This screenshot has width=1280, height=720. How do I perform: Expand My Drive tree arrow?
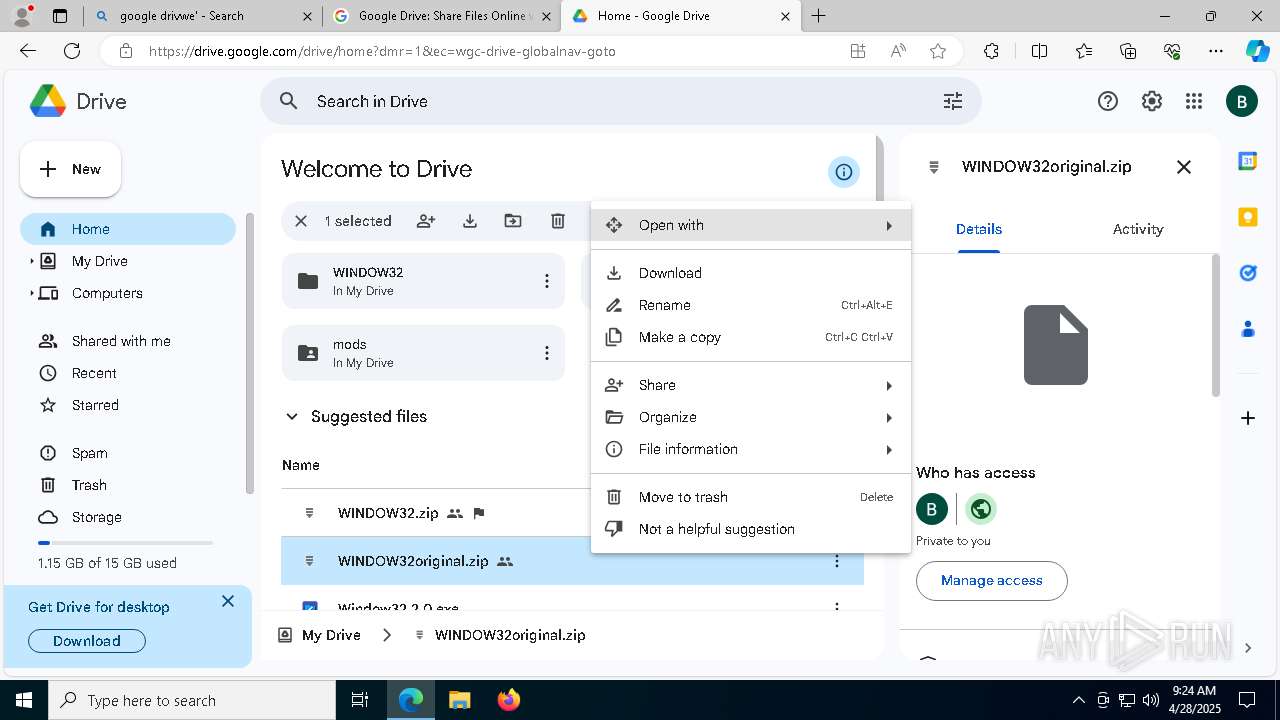pyautogui.click(x=31, y=261)
